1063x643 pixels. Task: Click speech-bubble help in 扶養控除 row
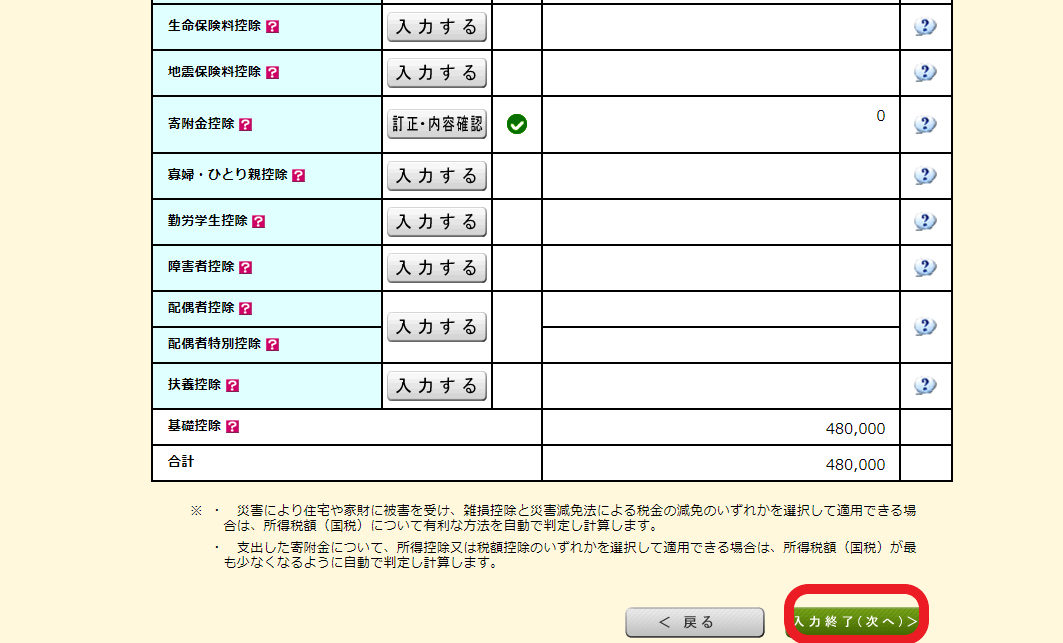pyautogui.click(x=925, y=386)
